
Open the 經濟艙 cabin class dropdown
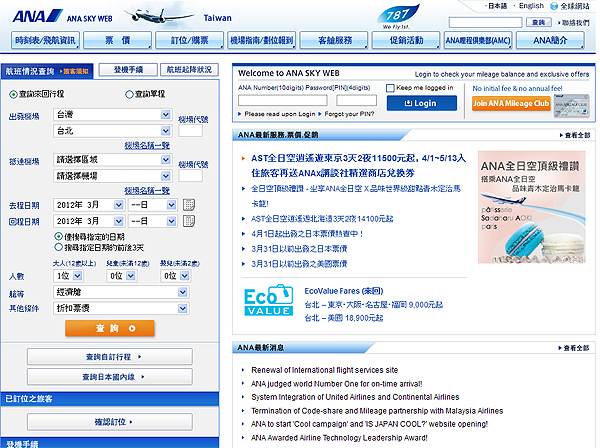point(121,292)
